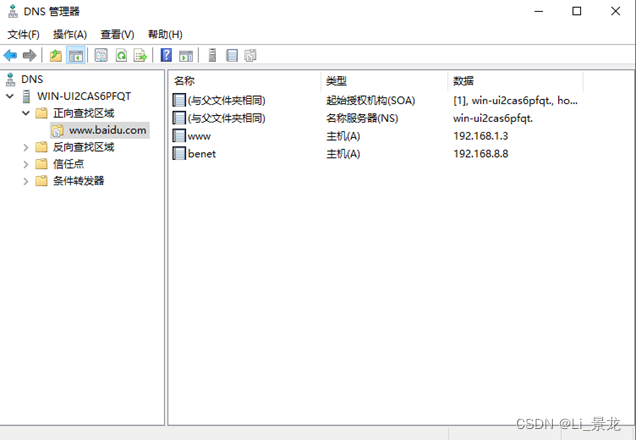Screen dimensions: 636x440
Task: Click the win-ui2cas6pfqt. NS data value
Action: (x=493, y=118)
